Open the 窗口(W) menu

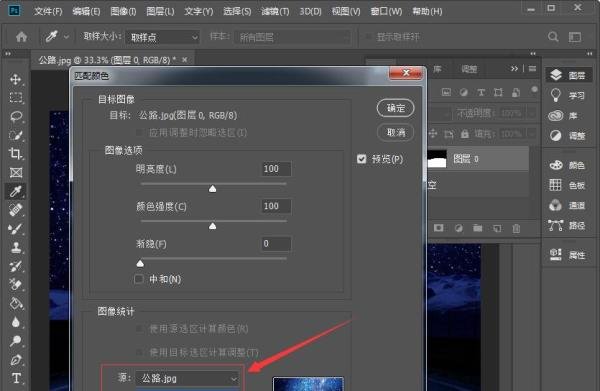(x=386, y=11)
